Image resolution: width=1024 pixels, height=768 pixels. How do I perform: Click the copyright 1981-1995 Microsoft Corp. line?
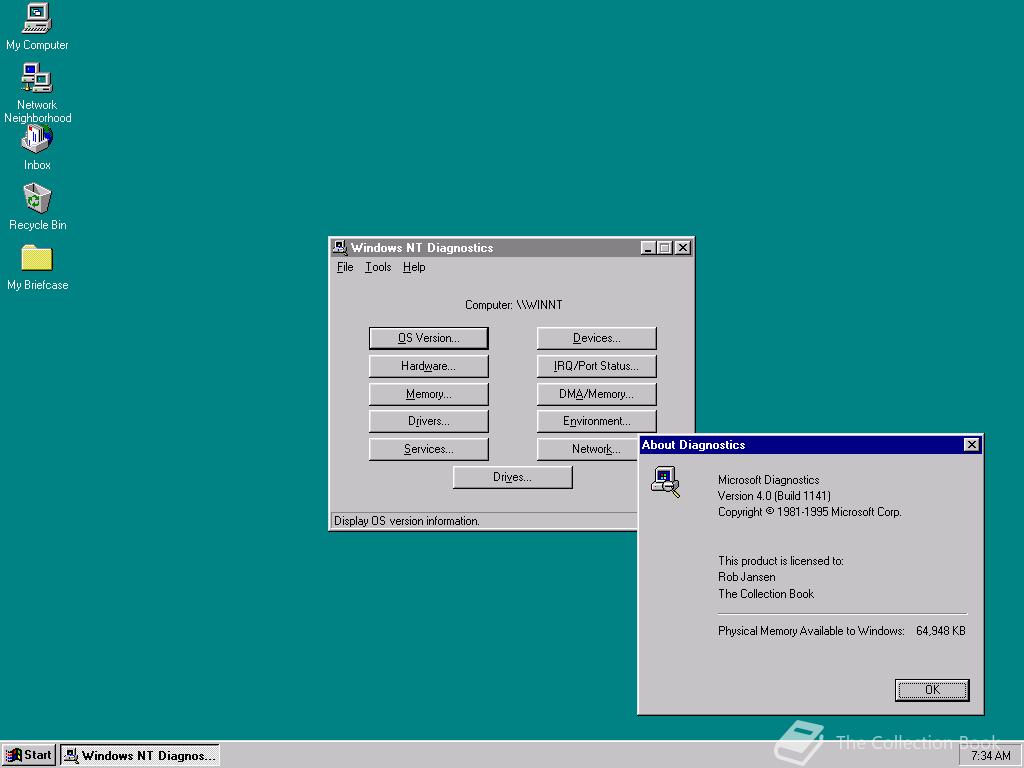[x=810, y=512]
